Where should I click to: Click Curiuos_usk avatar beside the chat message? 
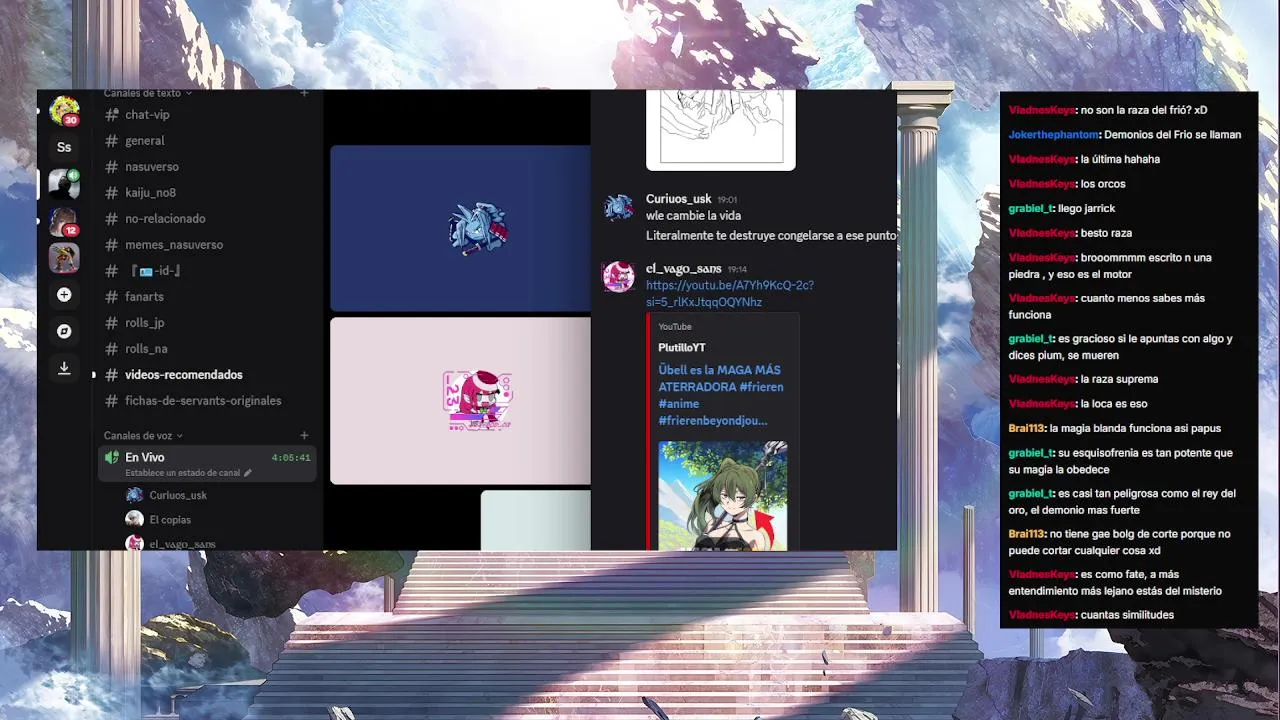[618, 207]
